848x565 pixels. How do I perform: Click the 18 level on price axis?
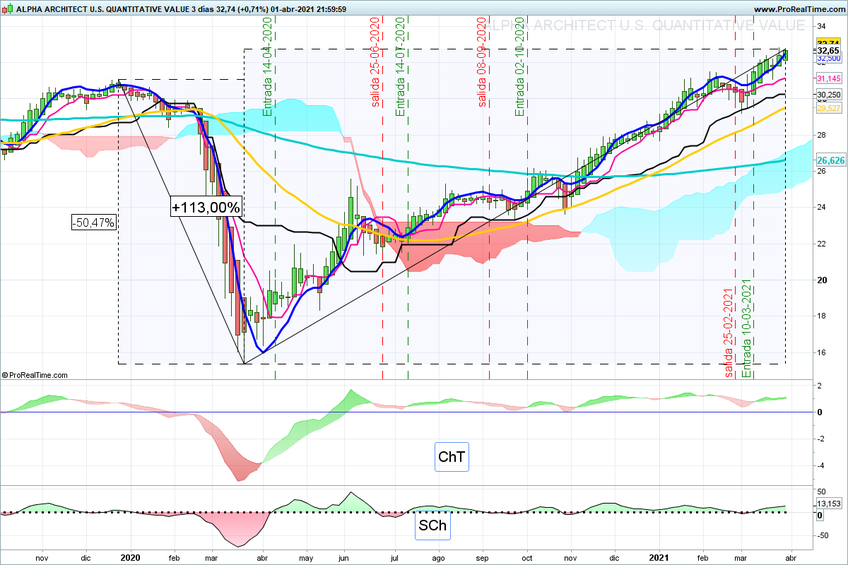point(822,316)
